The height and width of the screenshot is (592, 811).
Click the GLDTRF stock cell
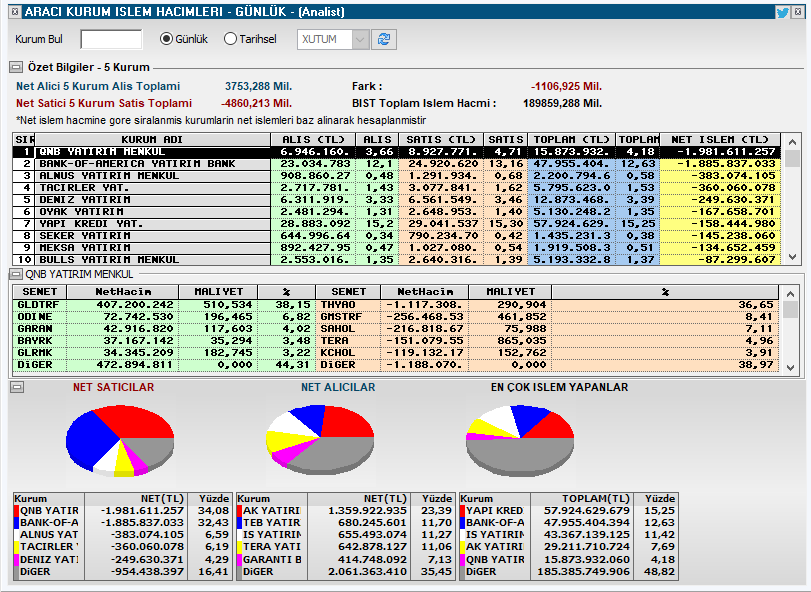pos(39,305)
